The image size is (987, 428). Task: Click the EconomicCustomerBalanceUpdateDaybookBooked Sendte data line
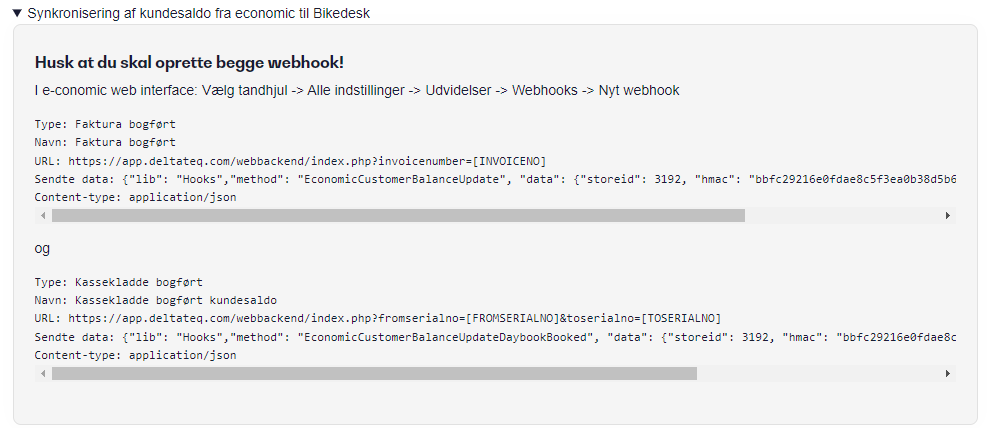point(495,337)
